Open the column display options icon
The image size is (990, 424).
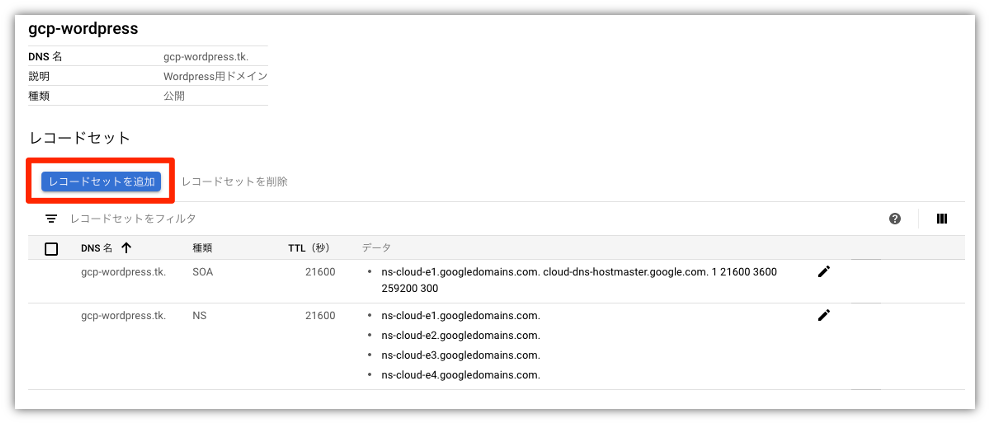point(942,219)
